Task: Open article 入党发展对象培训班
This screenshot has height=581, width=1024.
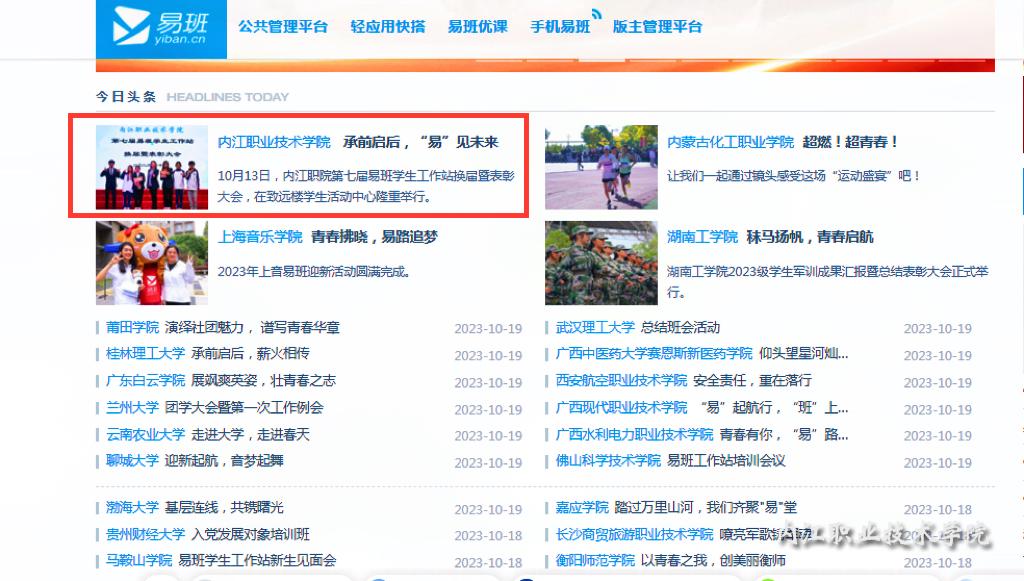Action: point(250,535)
